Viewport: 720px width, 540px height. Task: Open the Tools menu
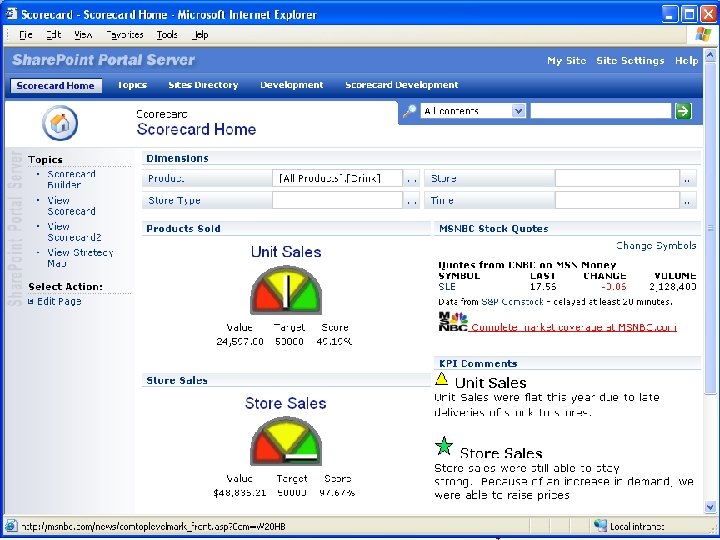[x=167, y=34]
